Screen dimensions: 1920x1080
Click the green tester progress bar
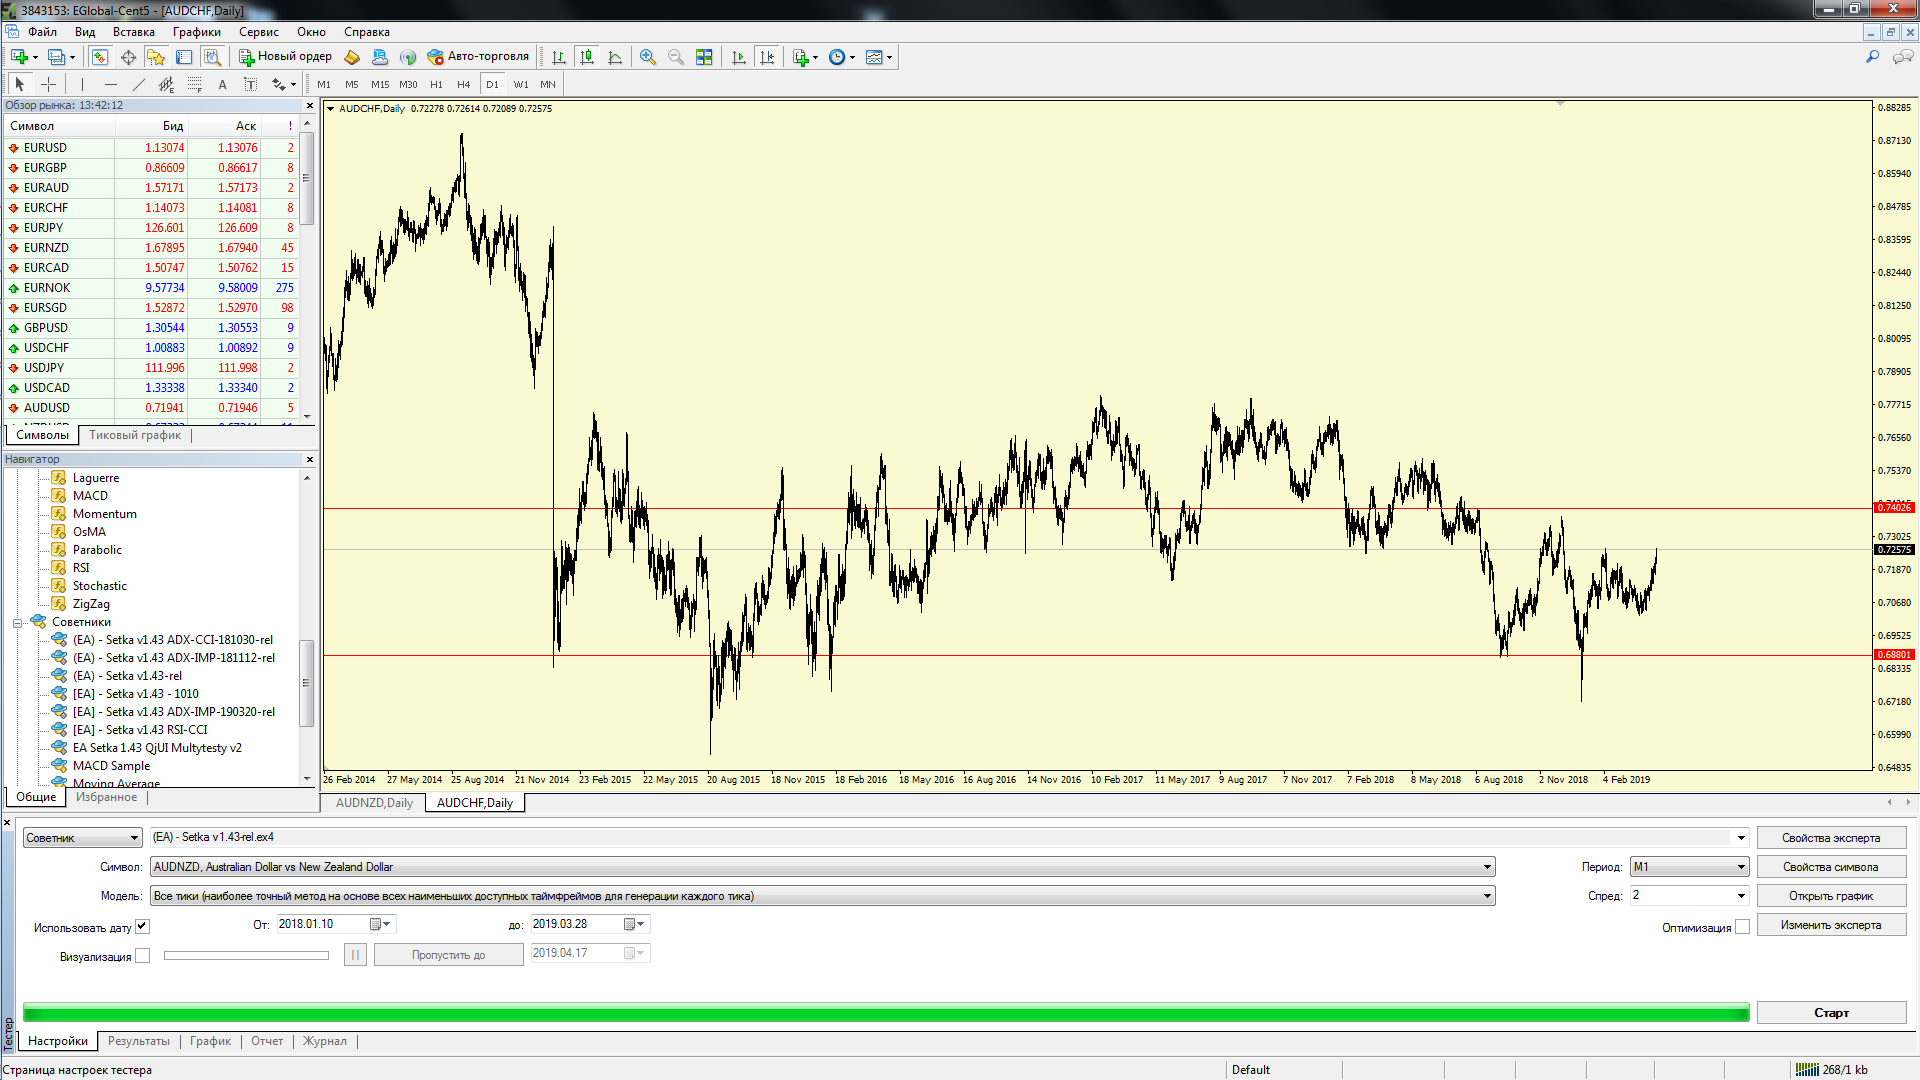[x=886, y=1013]
